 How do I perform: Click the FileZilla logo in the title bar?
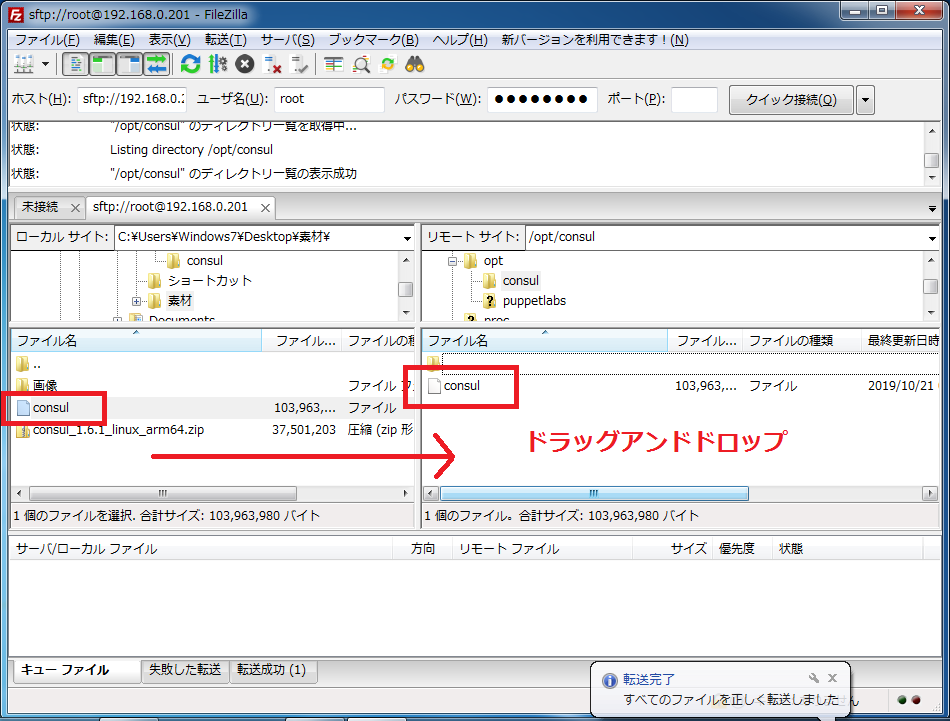[16, 14]
